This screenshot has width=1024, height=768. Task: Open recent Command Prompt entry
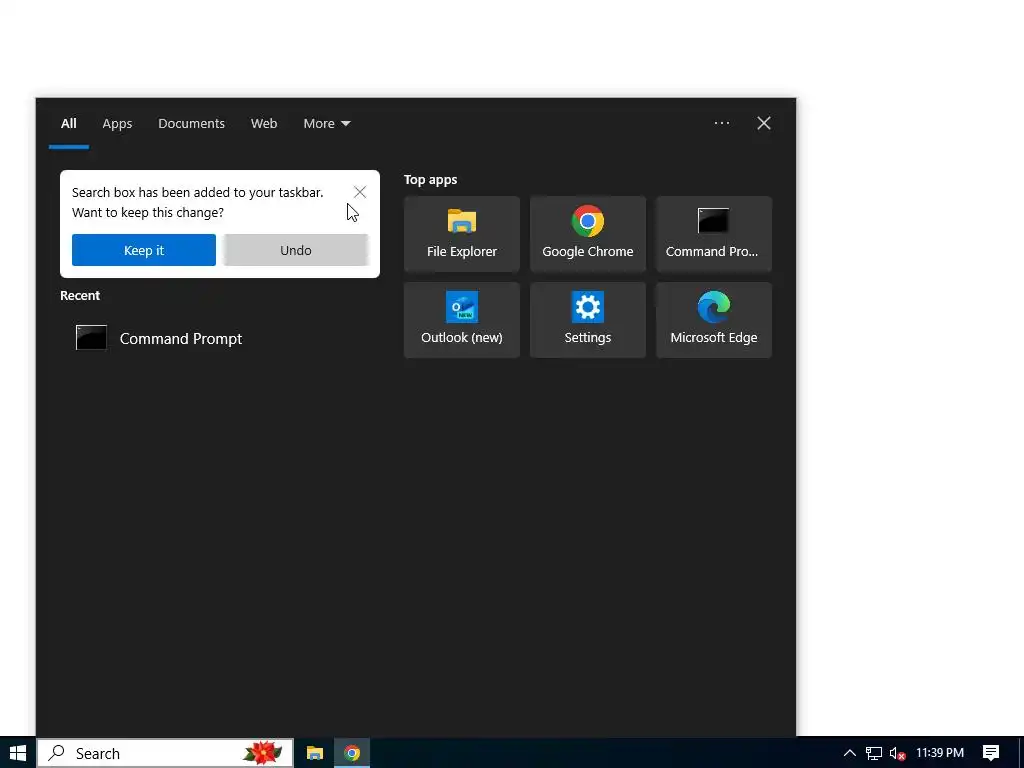[x=219, y=338]
